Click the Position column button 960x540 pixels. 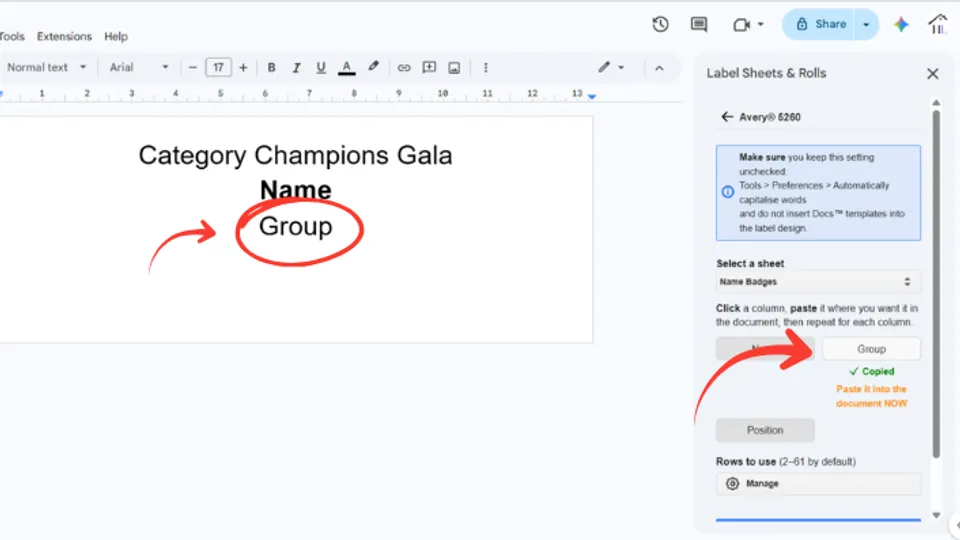click(x=765, y=430)
